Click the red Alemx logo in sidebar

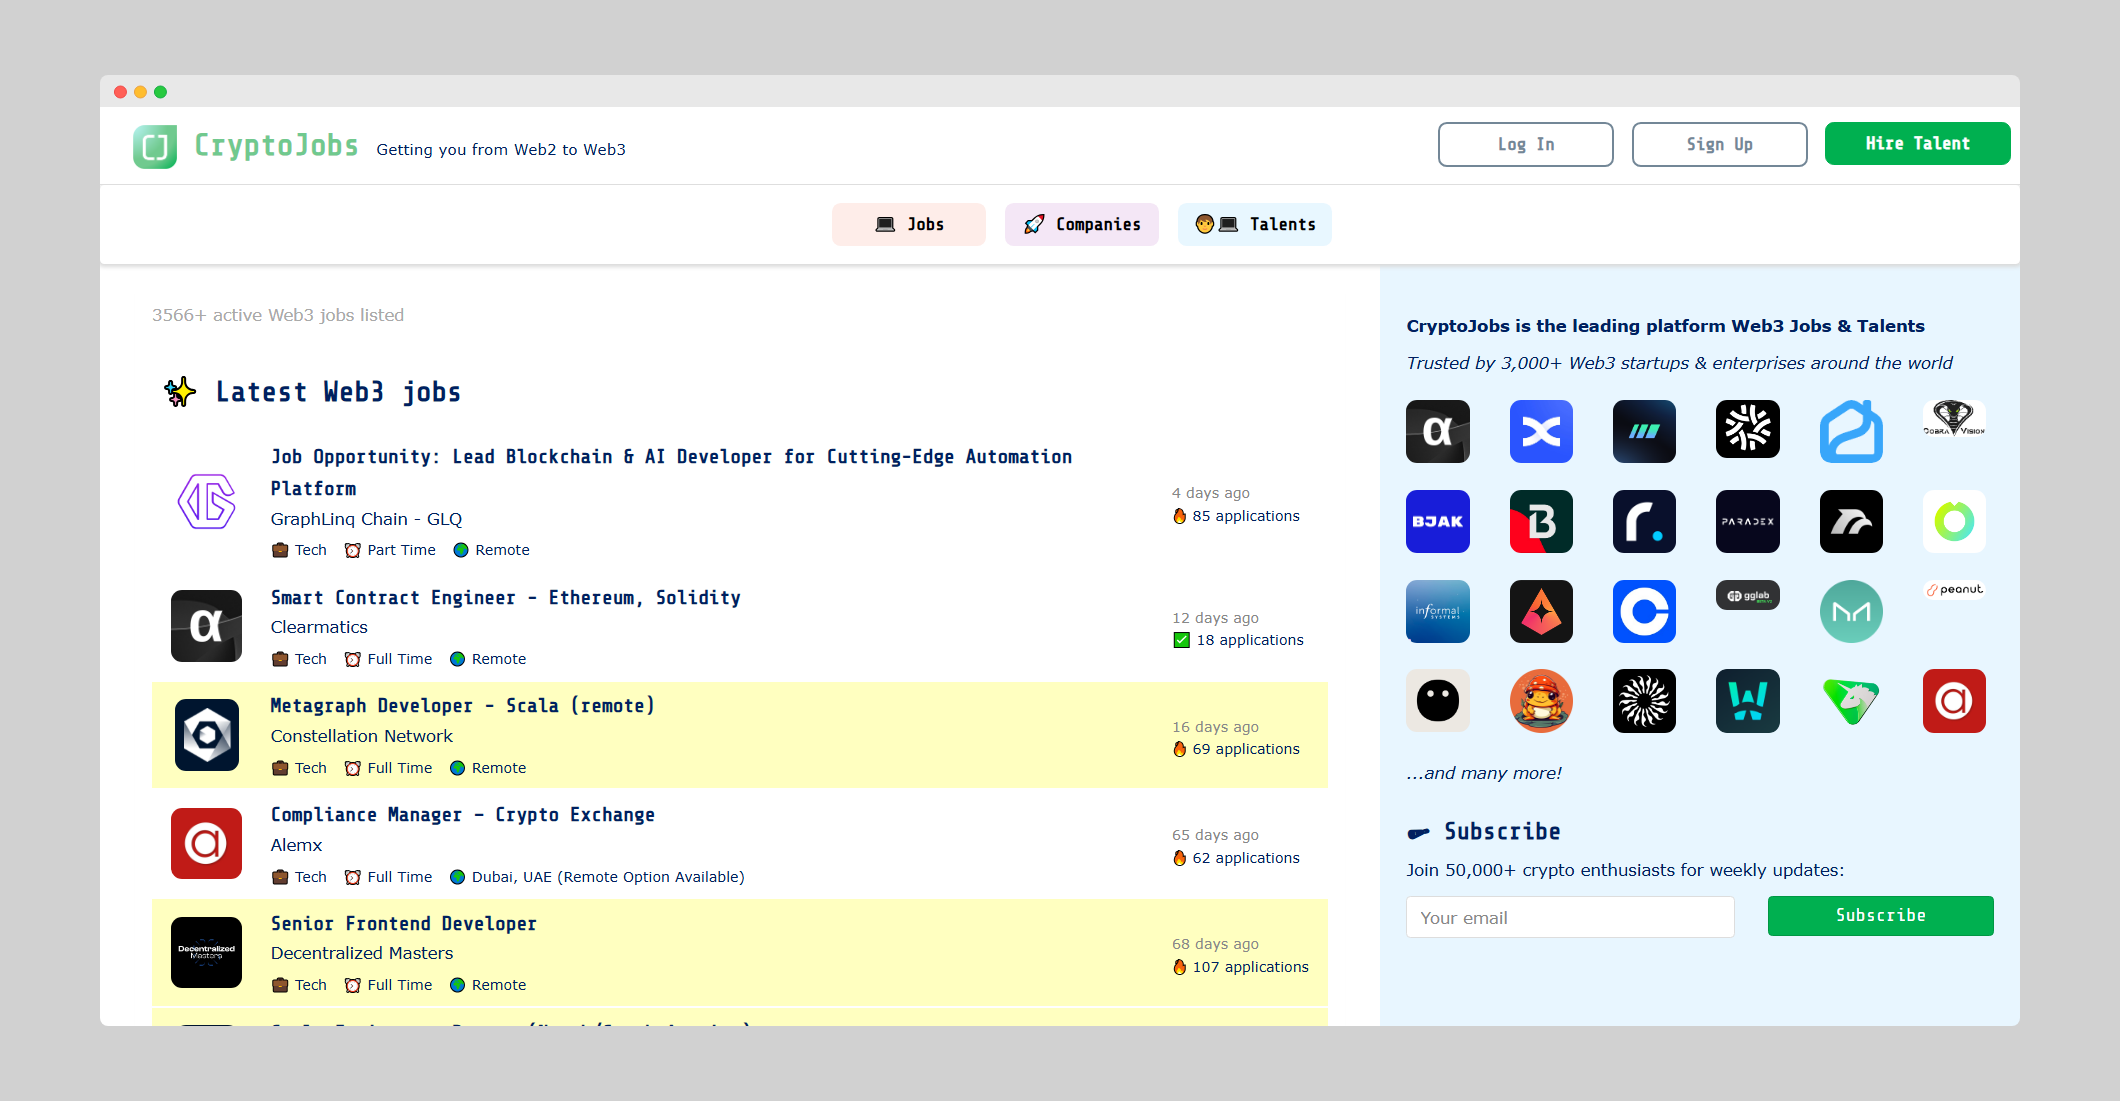point(1954,701)
